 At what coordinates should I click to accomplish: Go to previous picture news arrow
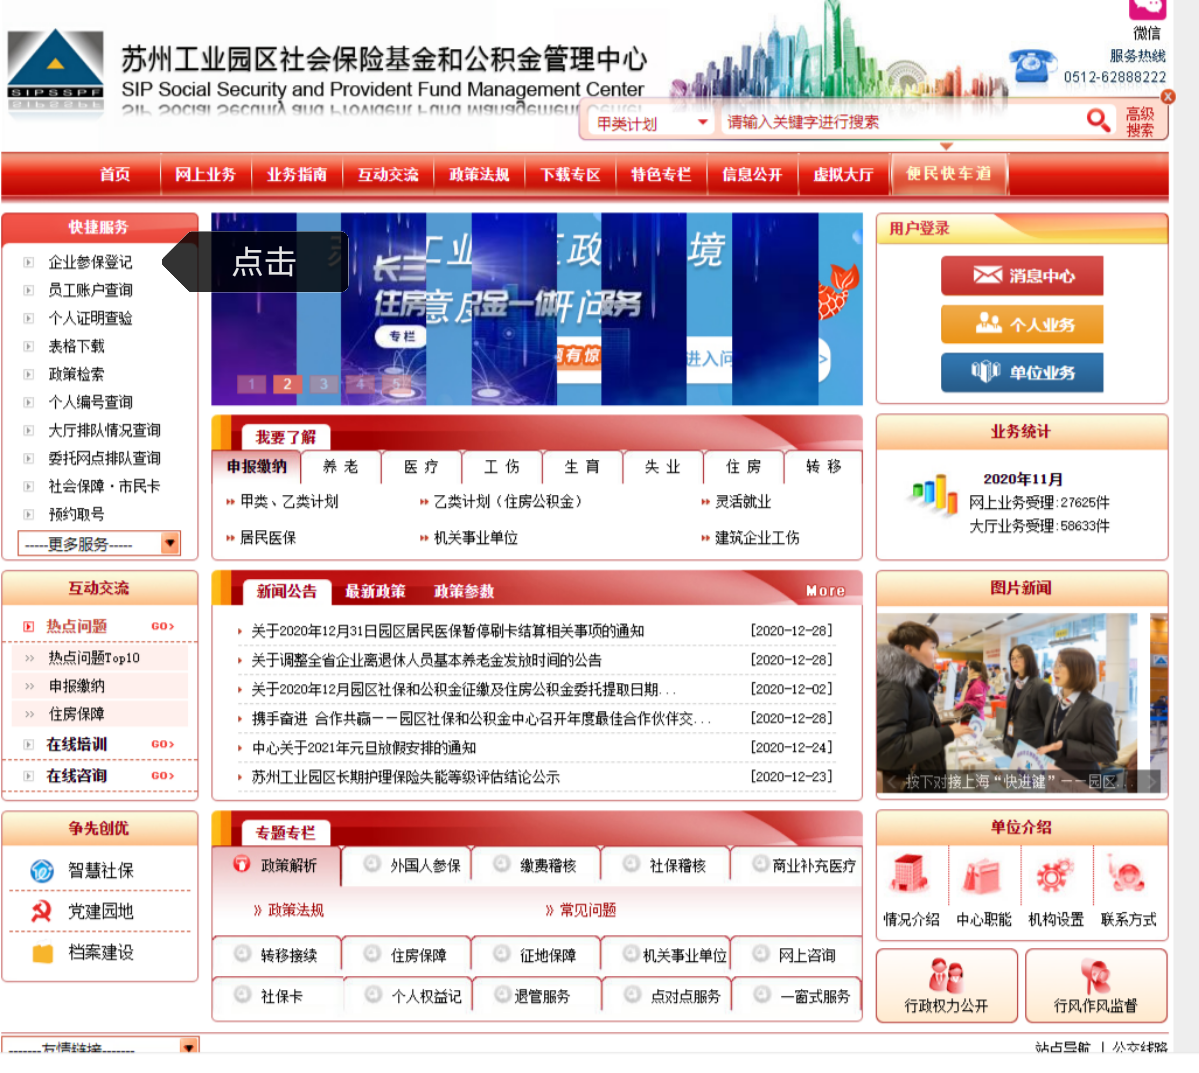click(891, 782)
